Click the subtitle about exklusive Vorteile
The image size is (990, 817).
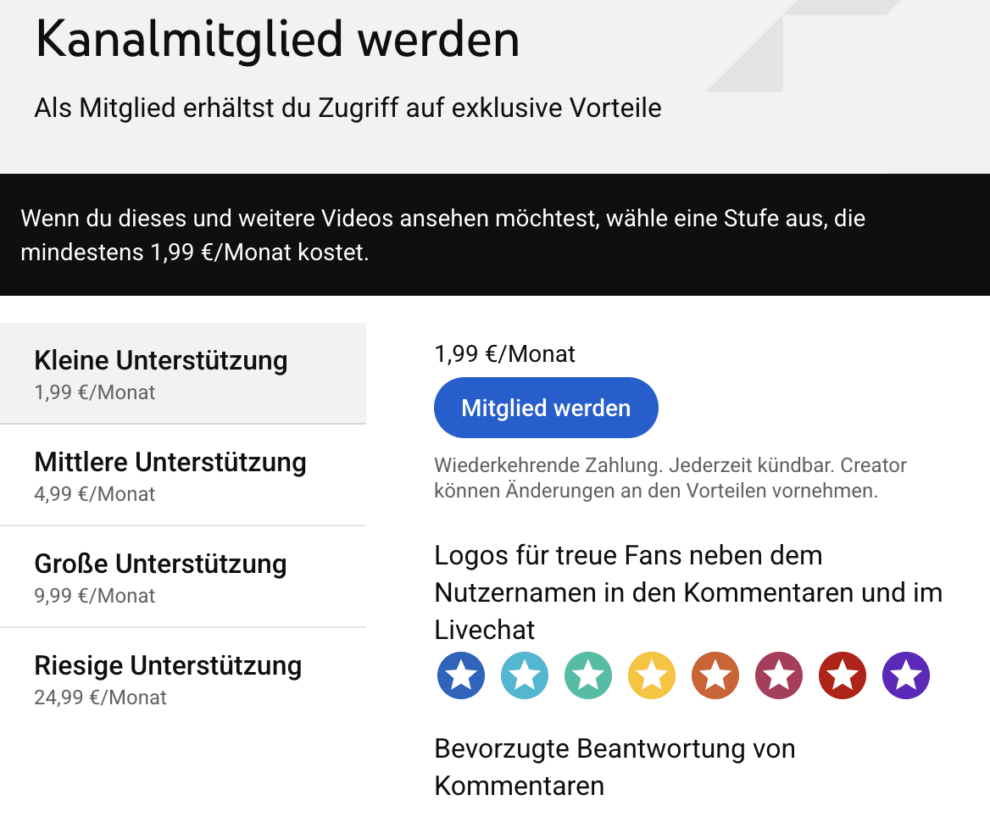(347, 108)
